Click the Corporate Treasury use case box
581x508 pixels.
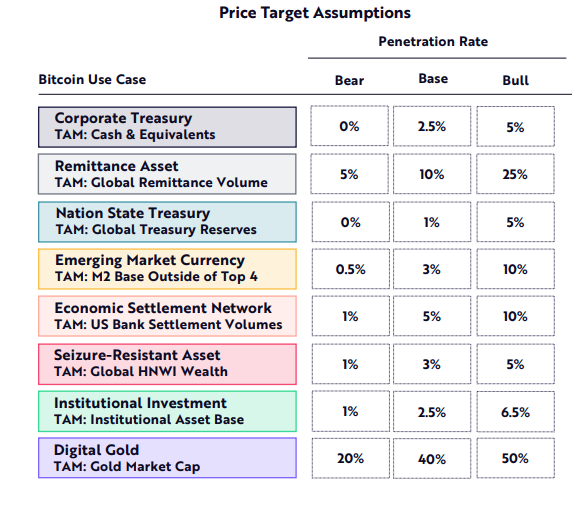click(x=167, y=127)
